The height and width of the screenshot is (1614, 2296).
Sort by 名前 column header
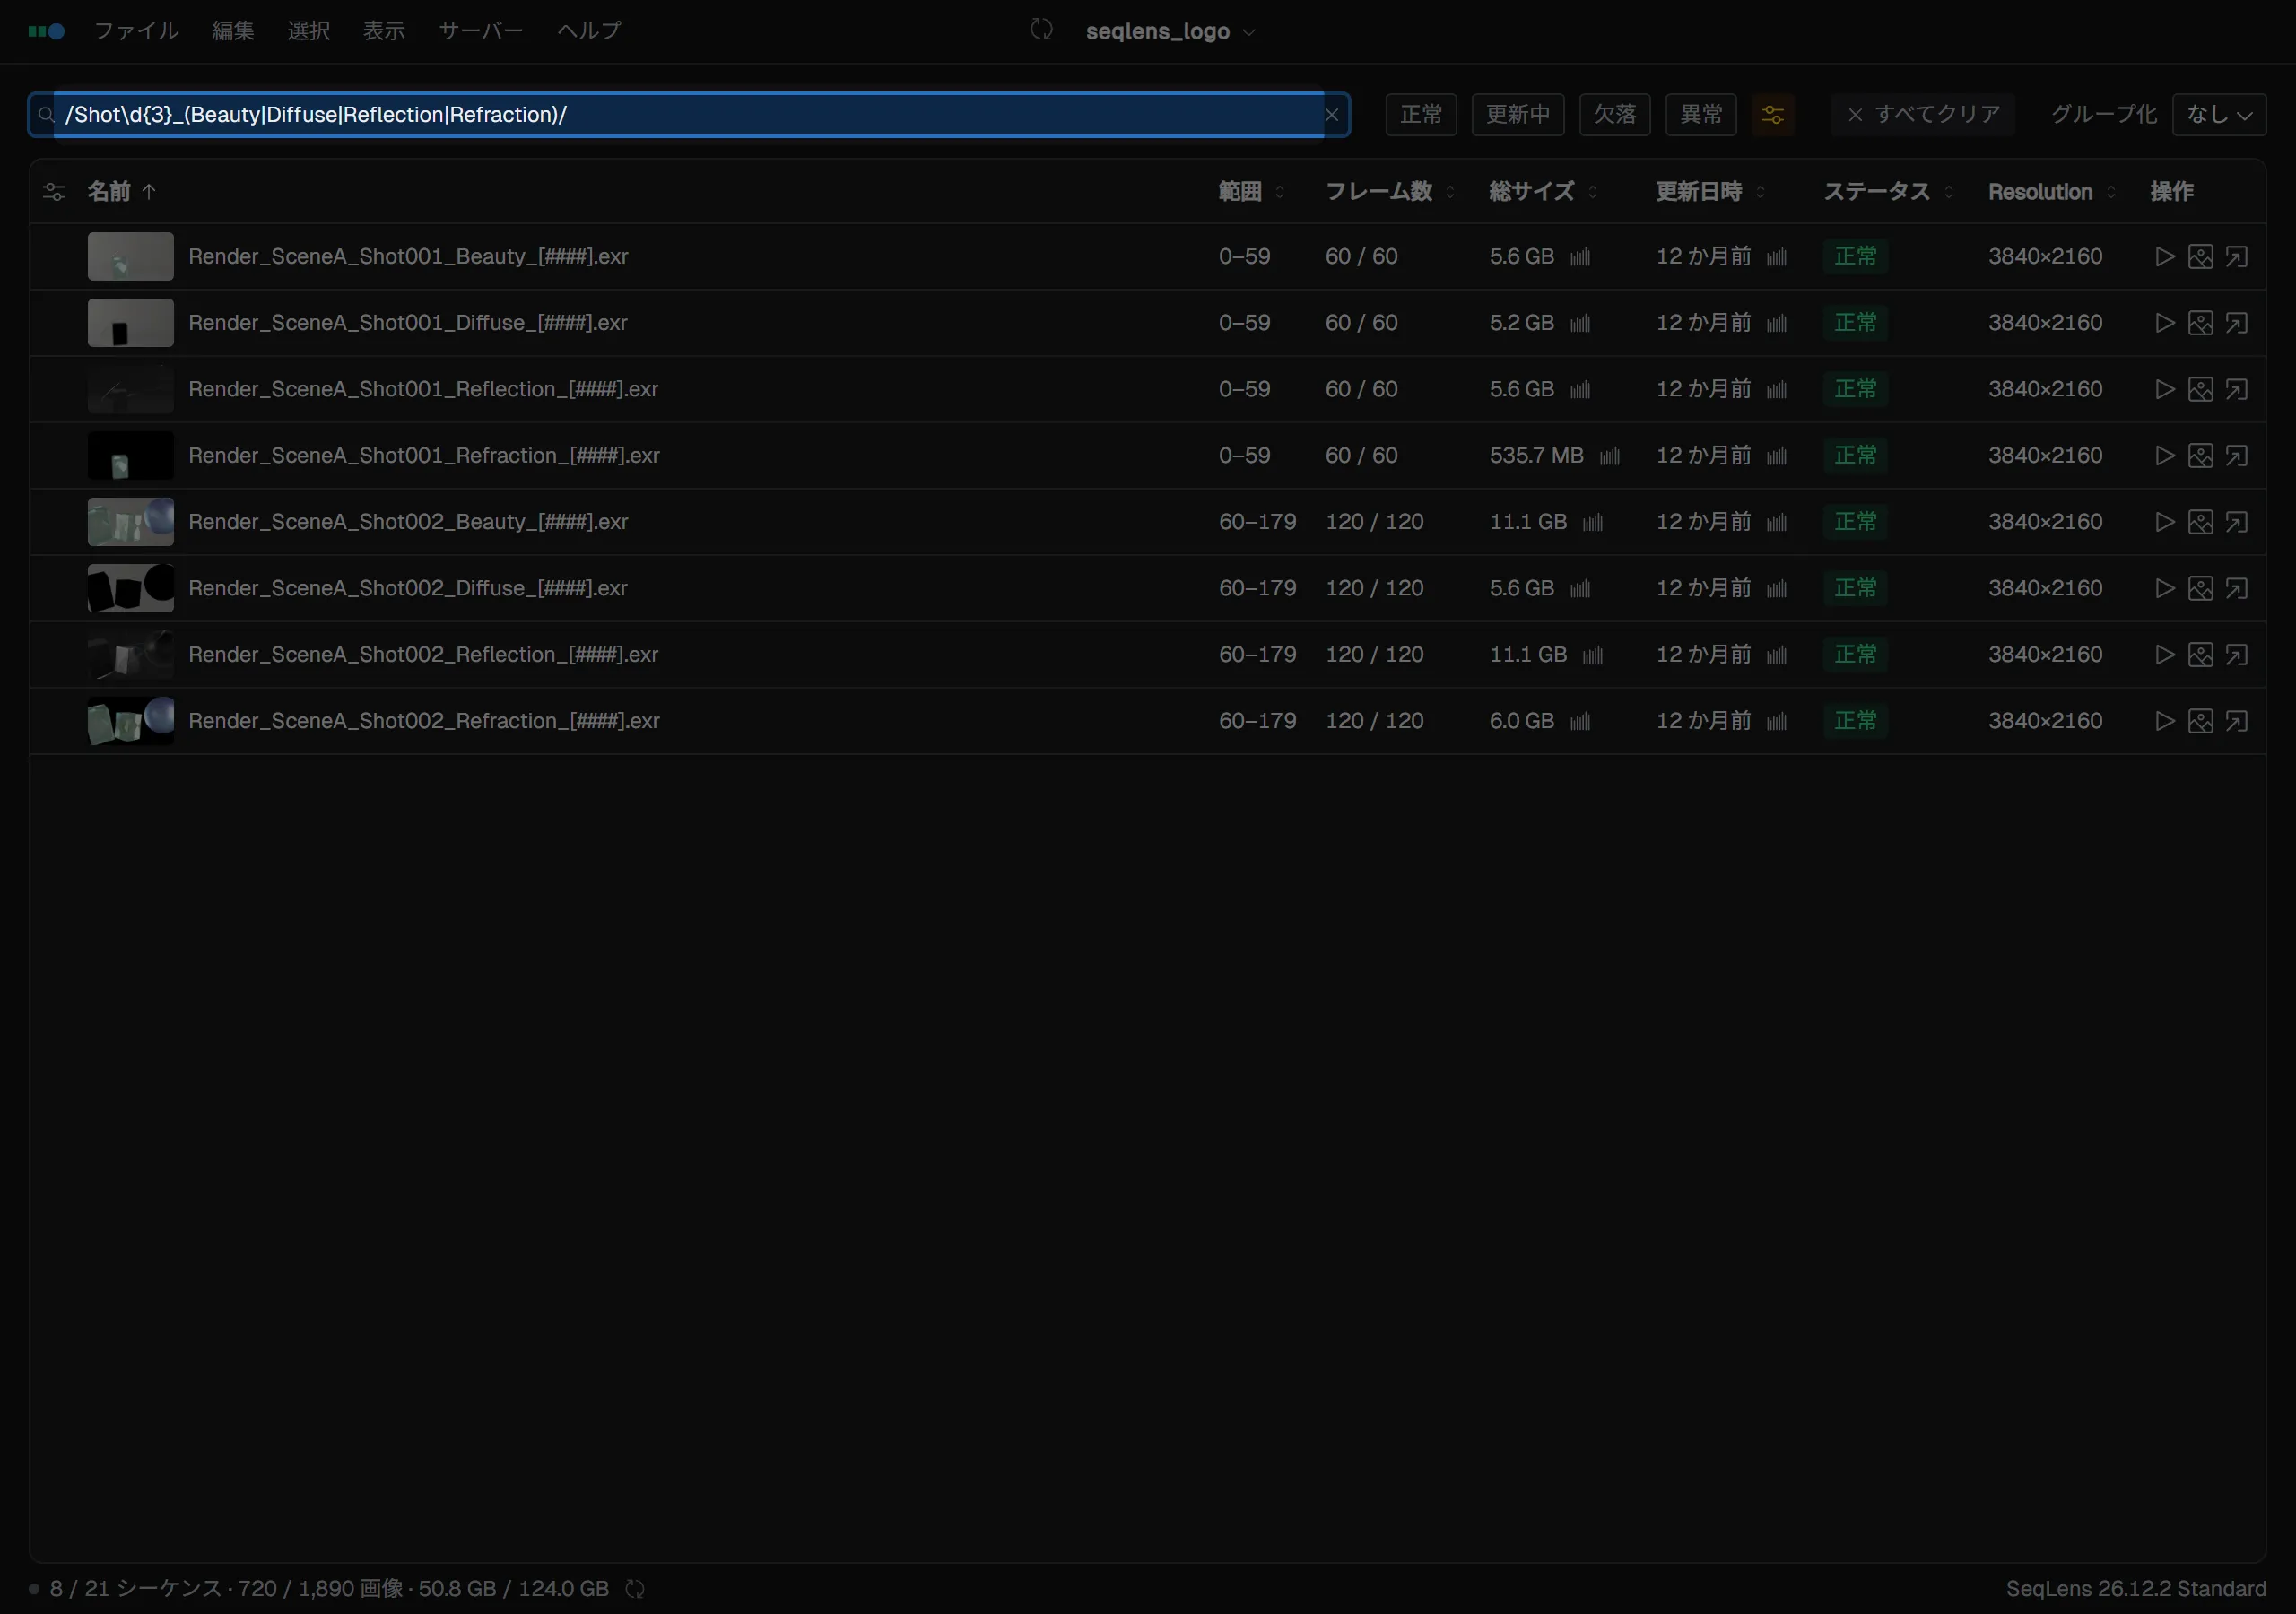121,192
